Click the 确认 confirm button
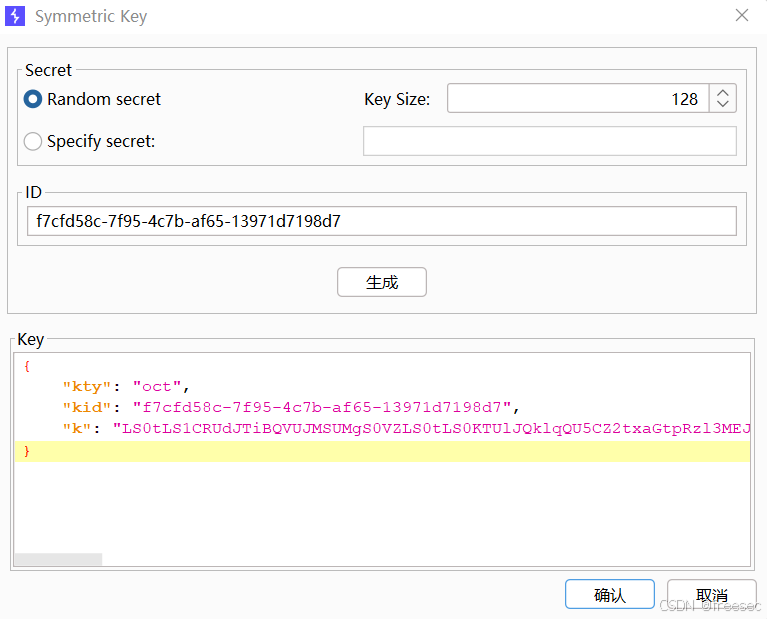 point(609,594)
